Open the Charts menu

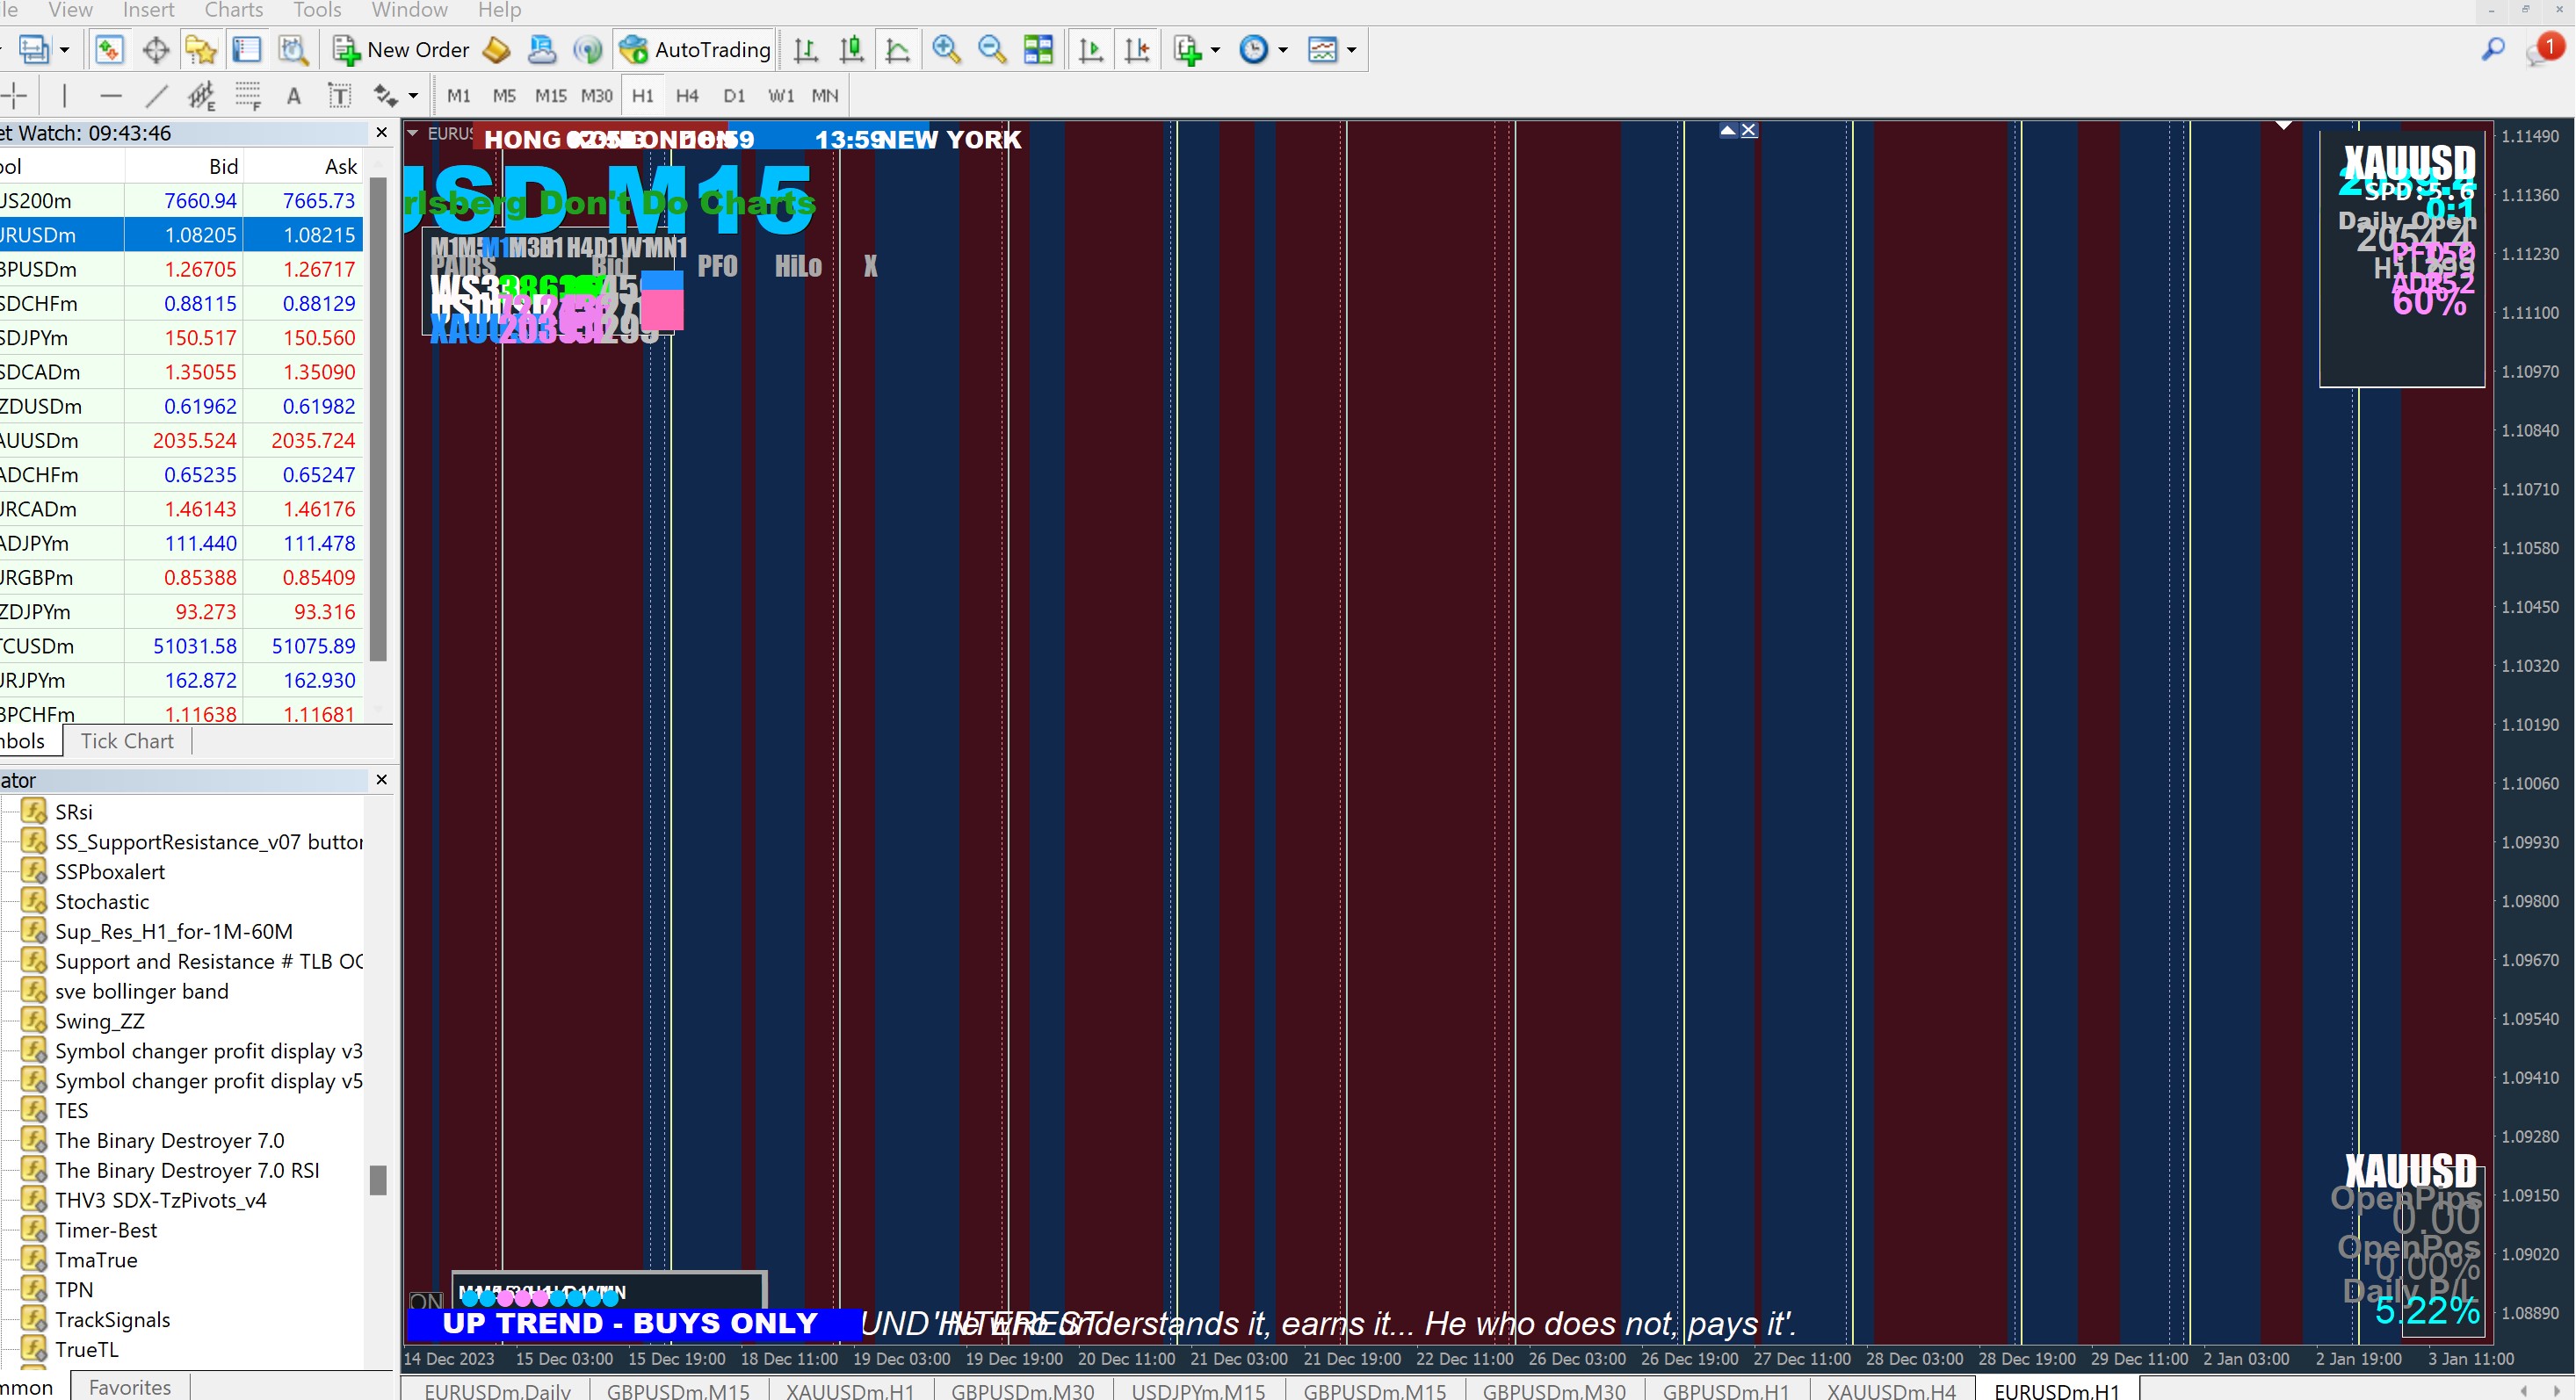click(233, 10)
